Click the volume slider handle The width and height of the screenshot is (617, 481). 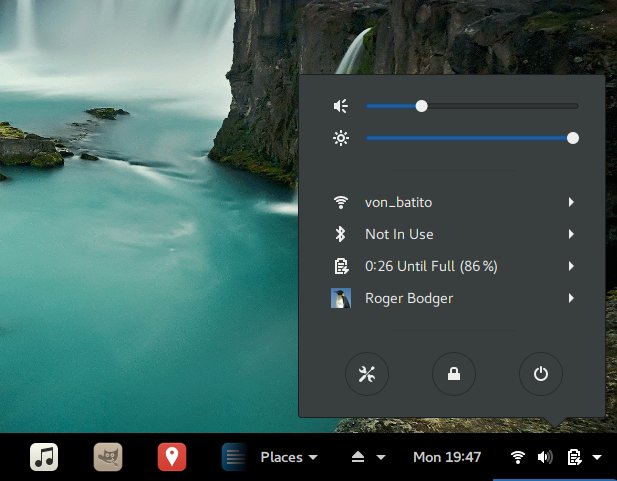tap(421, 105)
